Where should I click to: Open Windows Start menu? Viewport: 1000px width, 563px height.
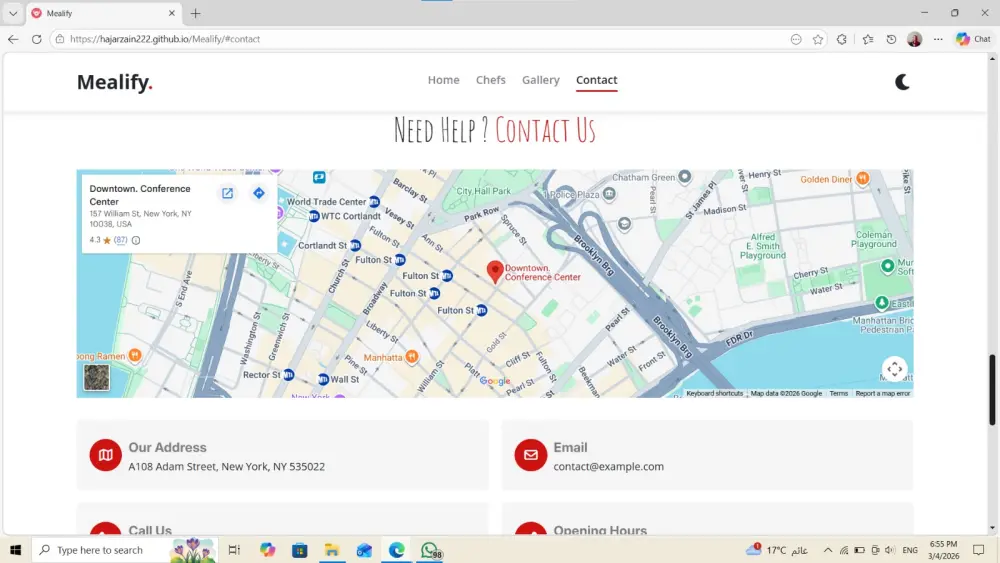click(15, 550)
